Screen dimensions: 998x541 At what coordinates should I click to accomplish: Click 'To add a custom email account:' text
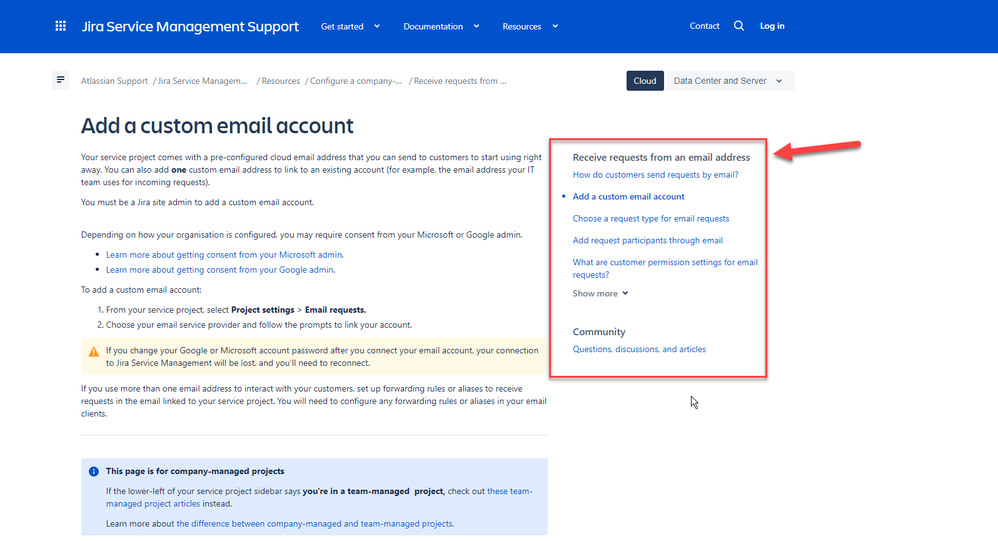point(141,290)
